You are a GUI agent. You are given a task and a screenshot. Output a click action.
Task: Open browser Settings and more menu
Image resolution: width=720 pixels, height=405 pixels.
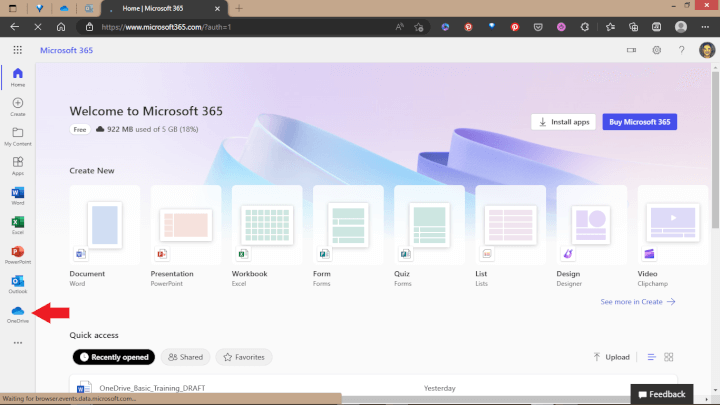[x=705, y=27]
